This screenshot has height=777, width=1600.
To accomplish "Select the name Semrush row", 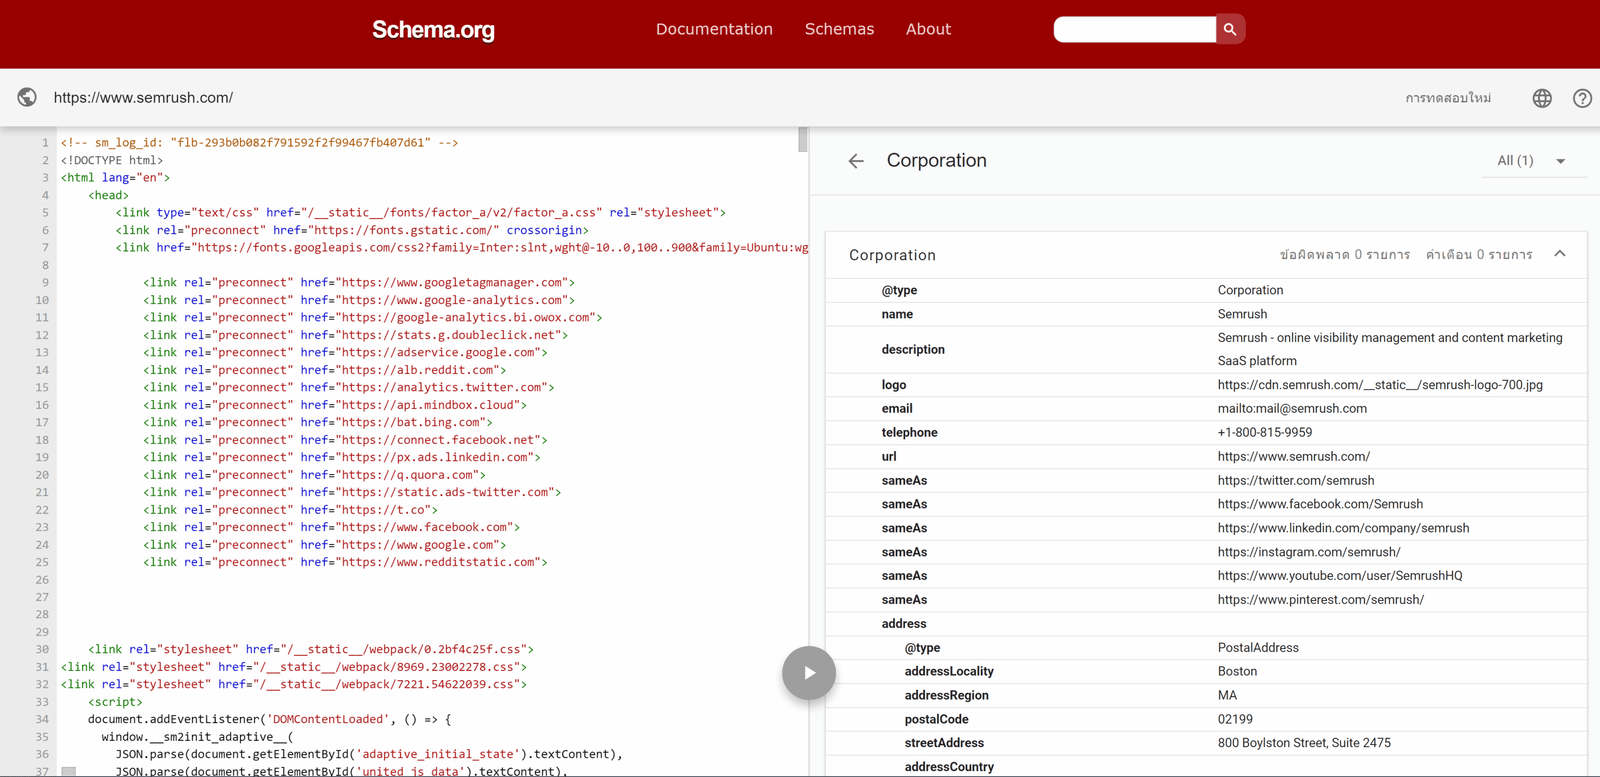I will (x=1206, y=314).
